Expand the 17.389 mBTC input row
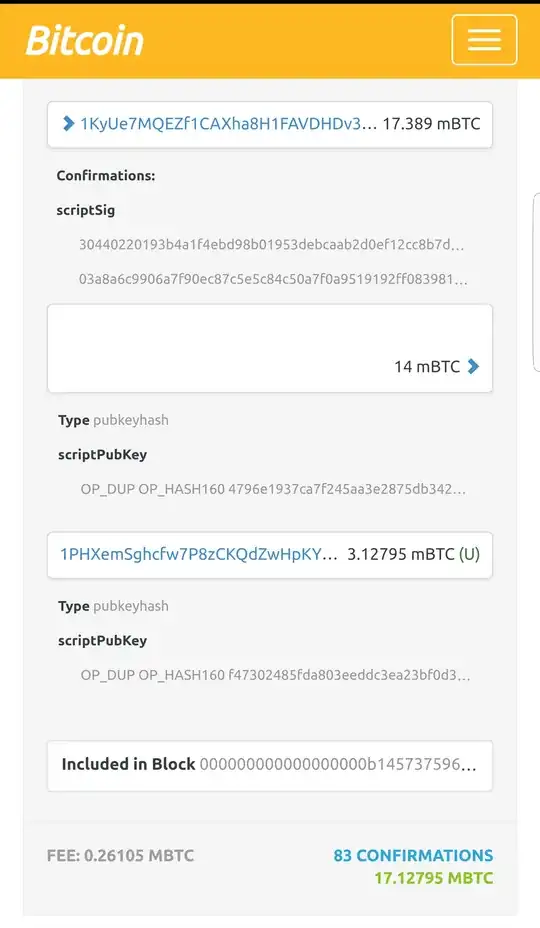 click(x=270, y=124)
